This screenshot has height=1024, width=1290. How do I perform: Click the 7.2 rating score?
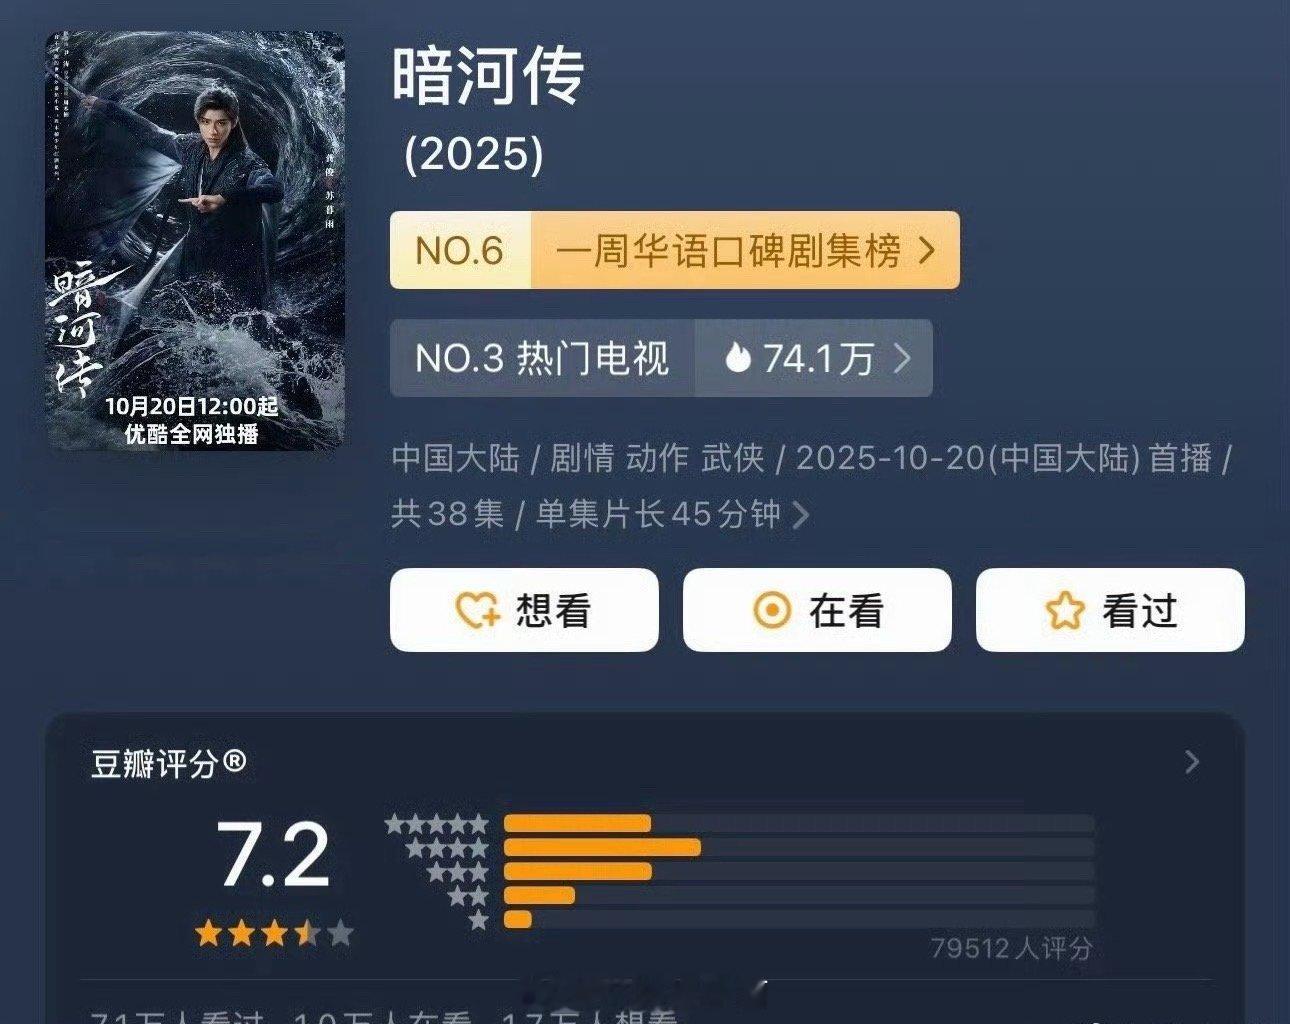pos(273,855)
